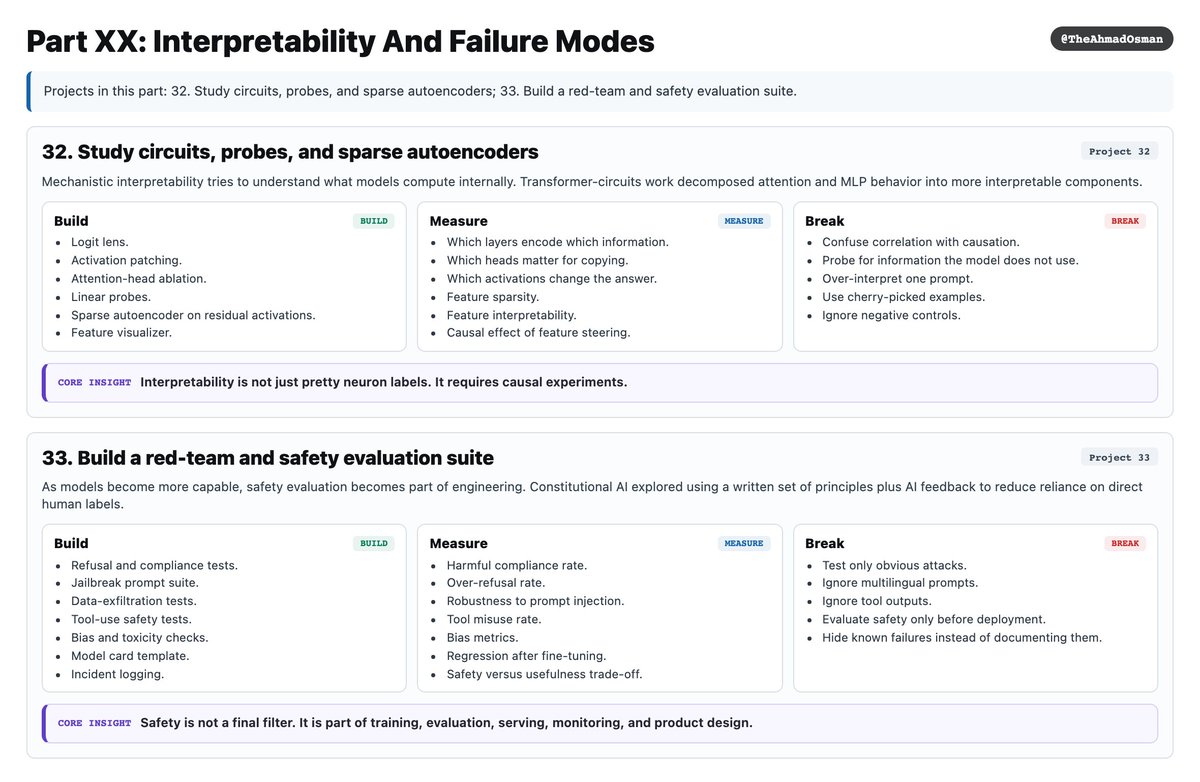
Task: Click the Project 32 badge
Action: [x=1119, y=151]
